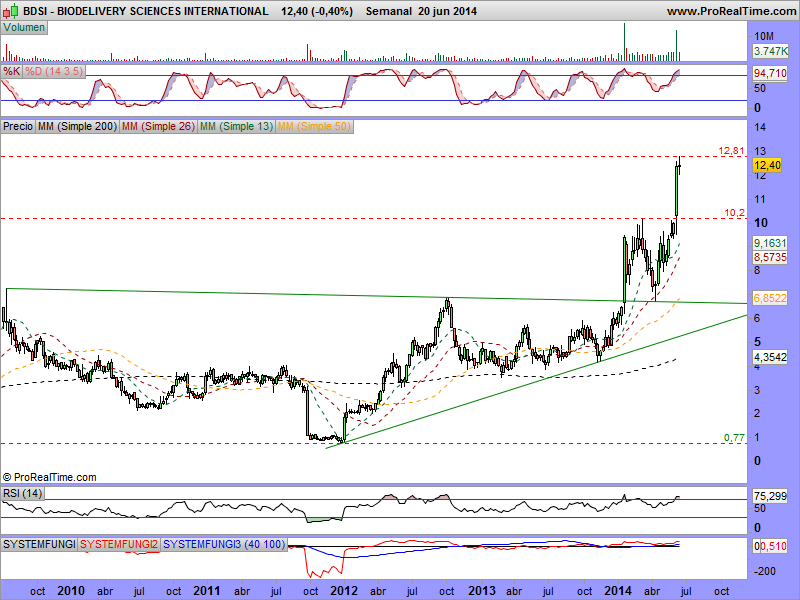Click the 2010 year label on time axis
The height and width of the screenshot is (600, 800).
click(x=71, y=591)
